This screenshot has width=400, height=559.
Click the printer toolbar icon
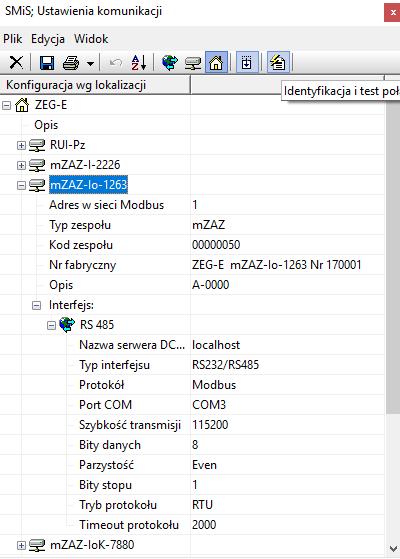[71, 63]
